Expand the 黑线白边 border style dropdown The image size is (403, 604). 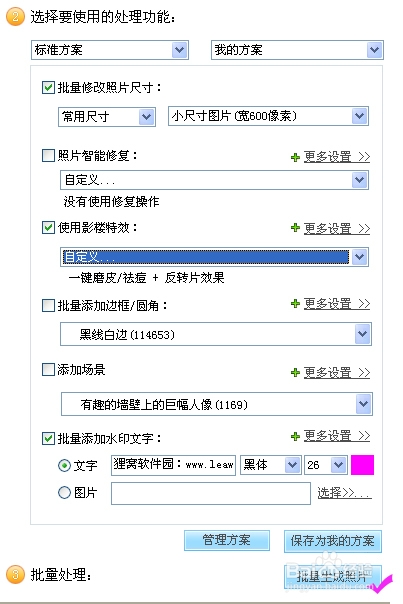point(216,334)
